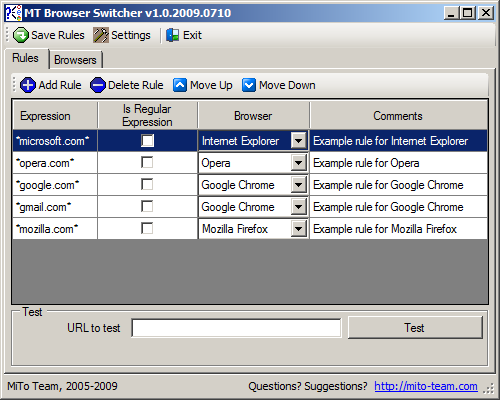The width and height of the screenshot is (500, 400).
Task: Select the *gmail.com* expression cell
Action: coord(55,207)
